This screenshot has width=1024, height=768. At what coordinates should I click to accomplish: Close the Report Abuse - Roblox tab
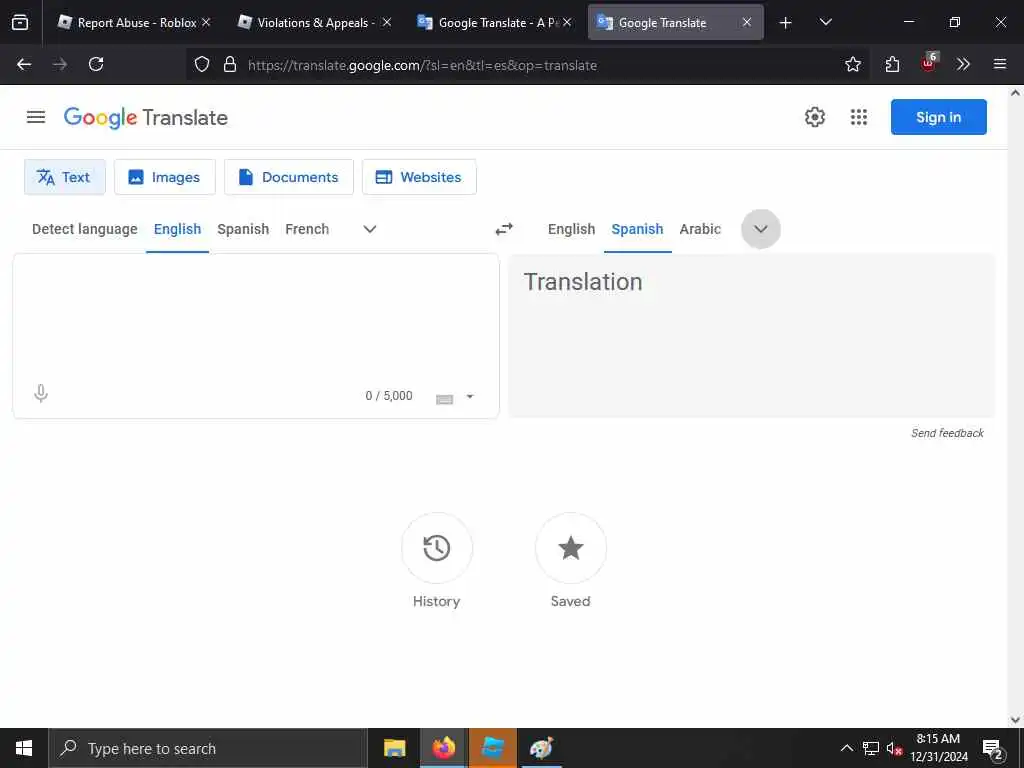tap(206, 22)
